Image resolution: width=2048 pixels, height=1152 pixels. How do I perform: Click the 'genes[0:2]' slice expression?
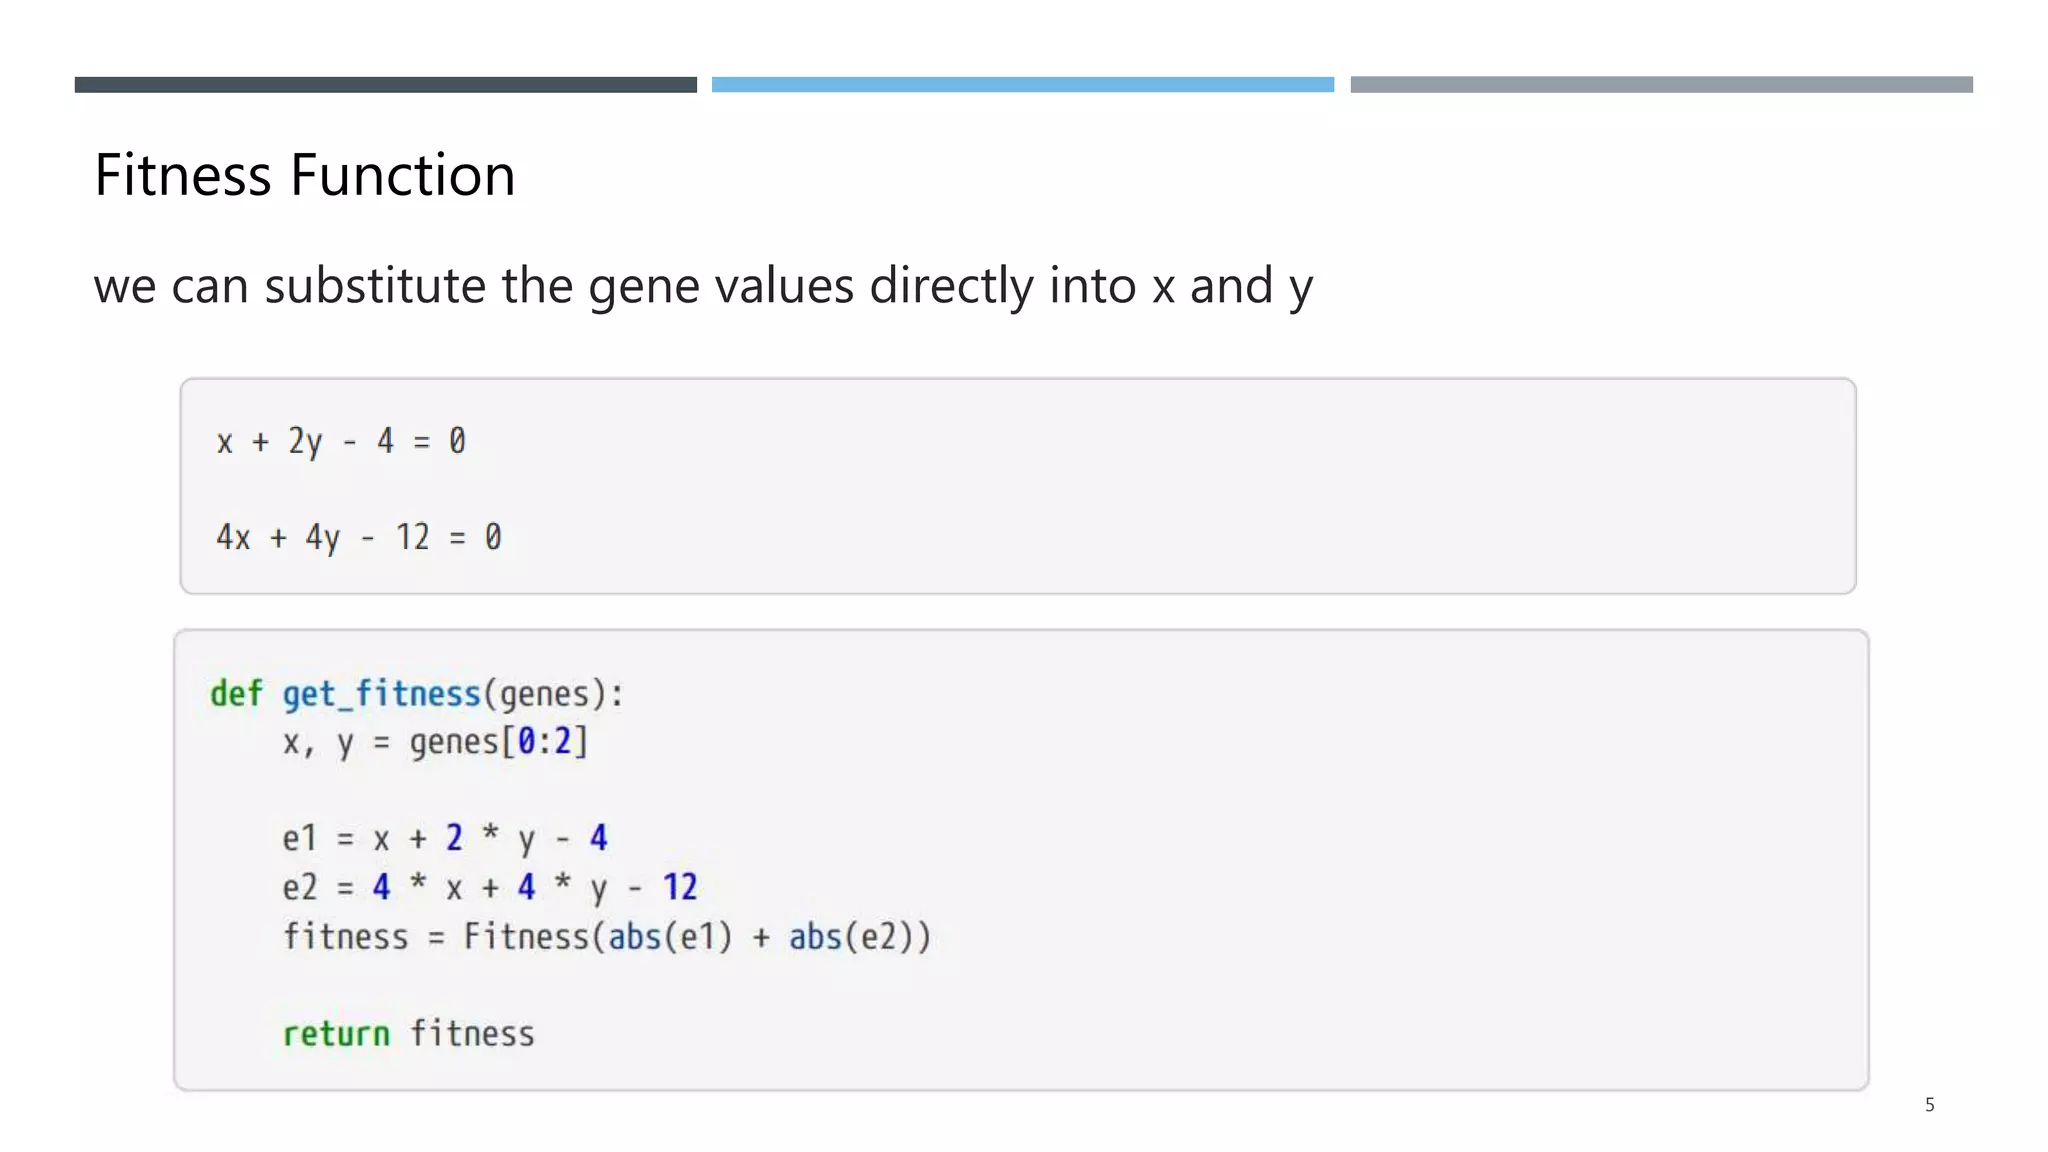pyautogui.click(x=498, y=742)
